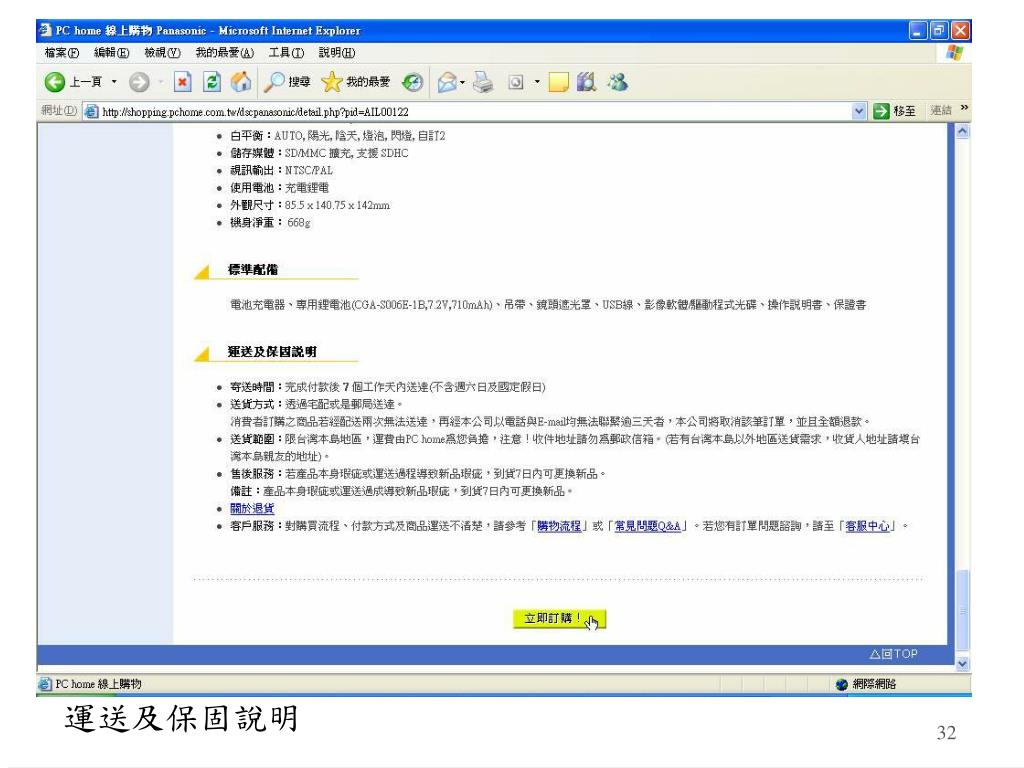The image size is (1024, 768).
Task: Open the 編輯(E) menu
Action: click(111, 53)
